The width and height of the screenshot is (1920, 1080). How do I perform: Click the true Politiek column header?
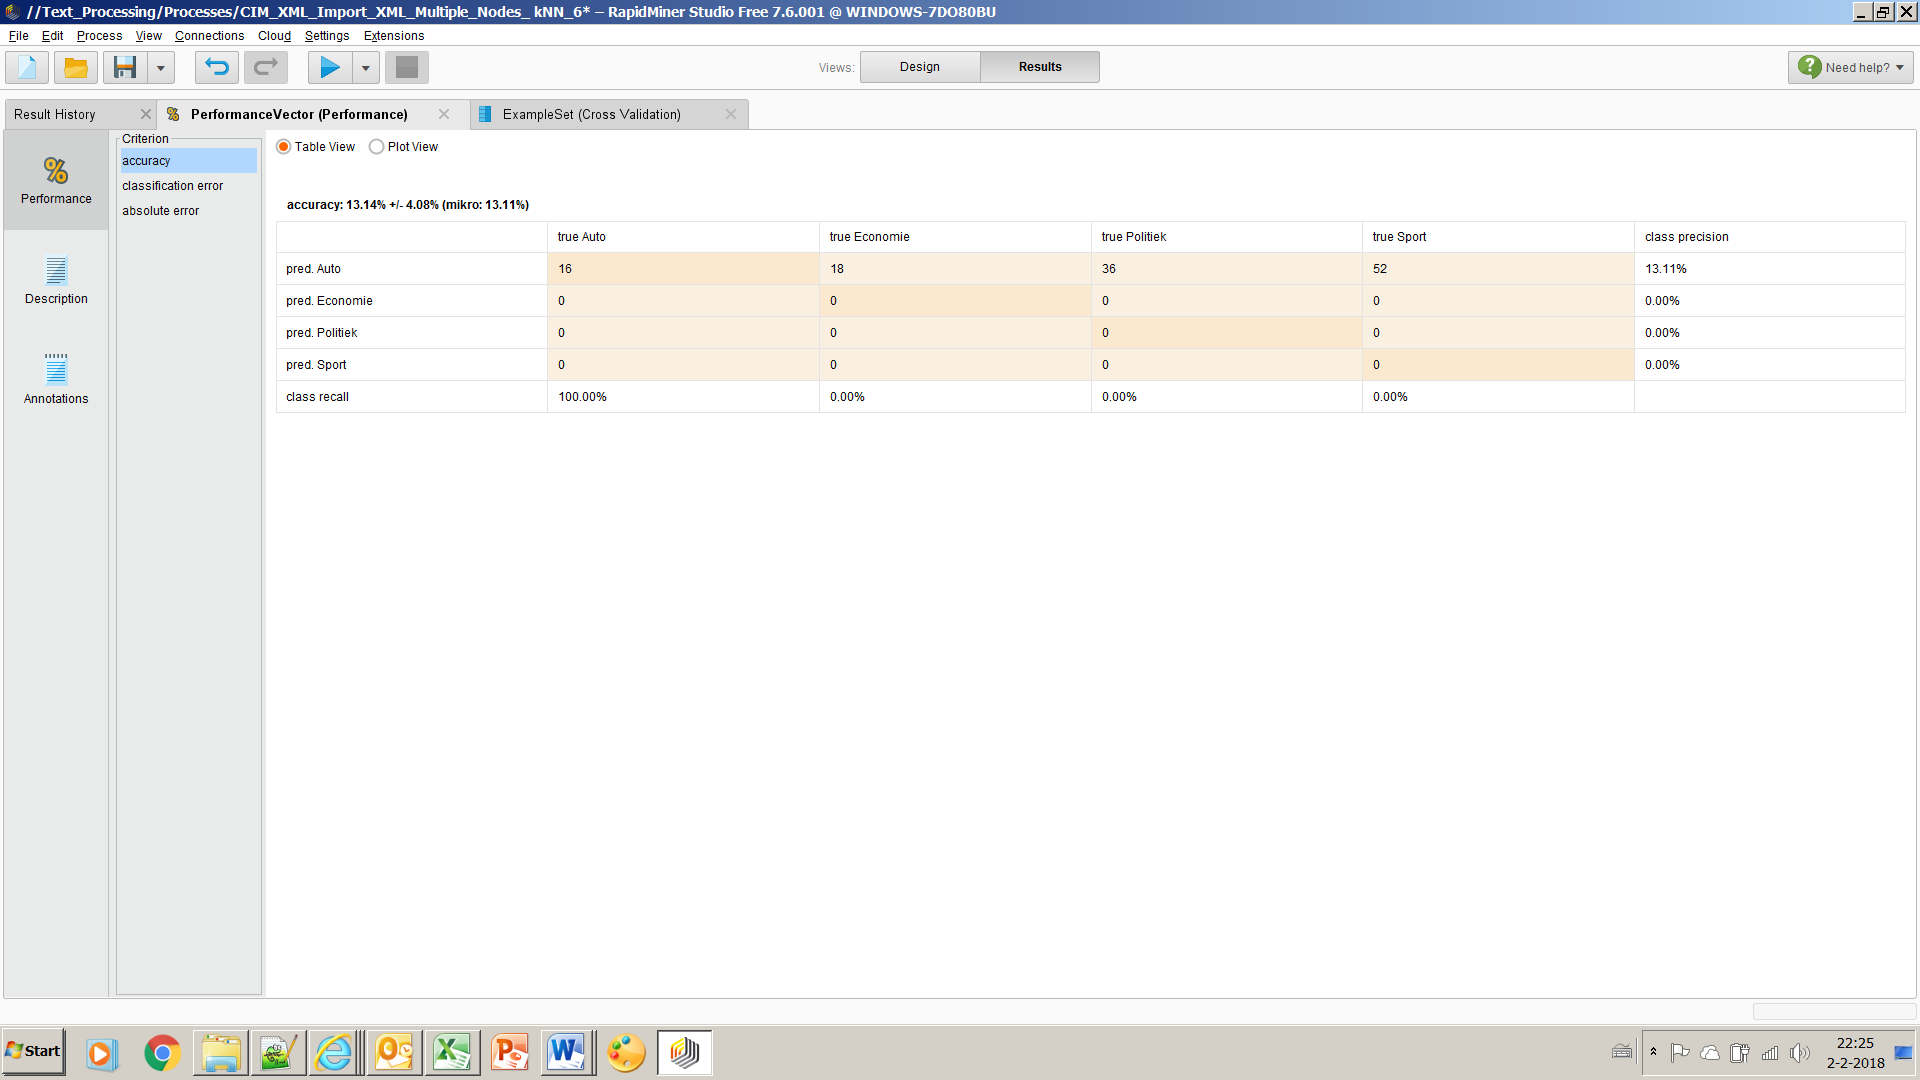pyautogui.click(x=1227, y=237)
